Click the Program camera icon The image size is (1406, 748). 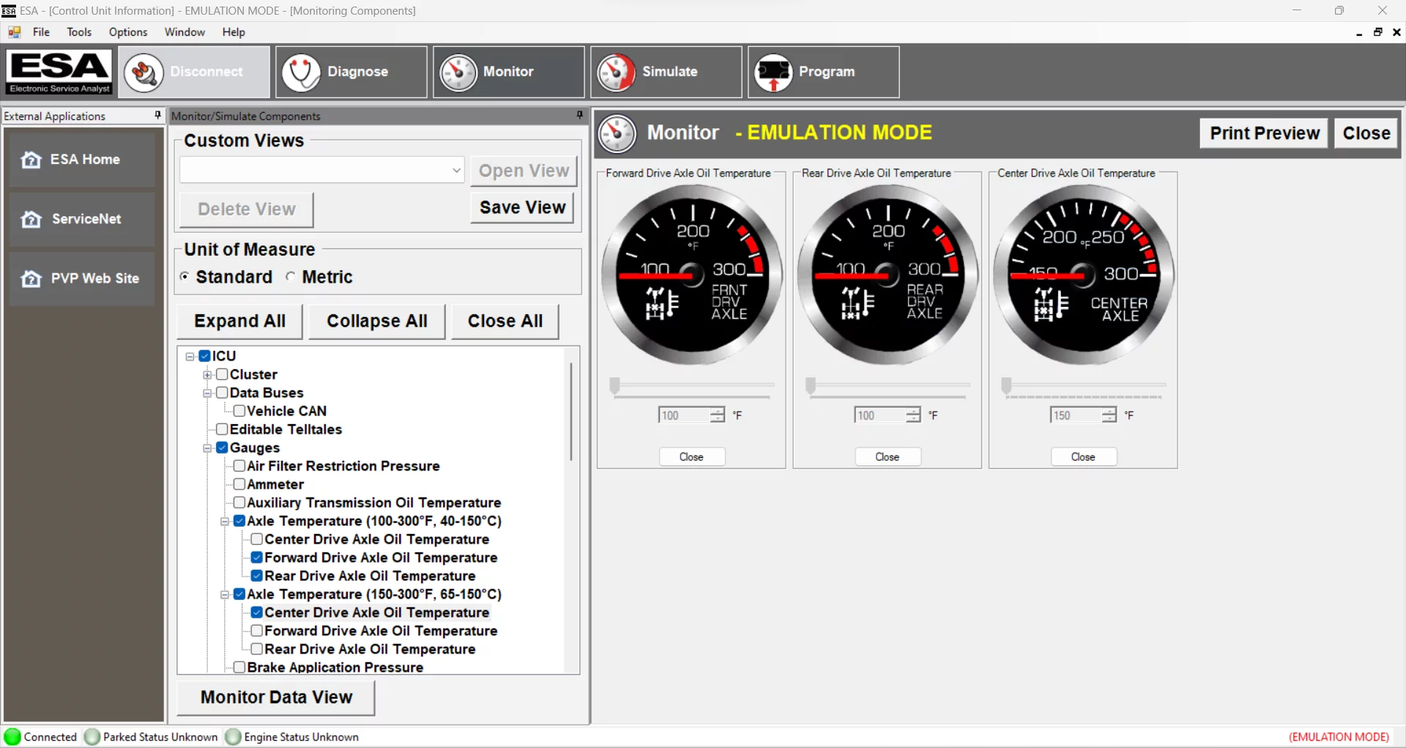(773, 71)
